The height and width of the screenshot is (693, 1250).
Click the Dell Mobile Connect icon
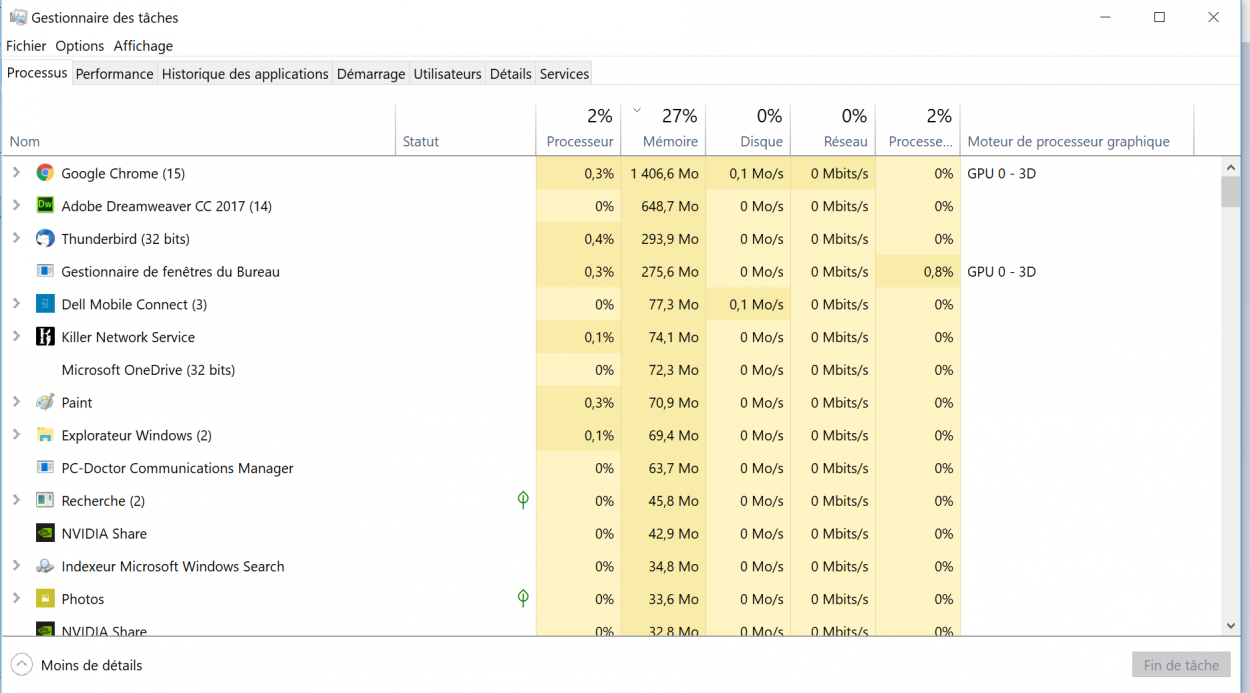coord(45,304)
